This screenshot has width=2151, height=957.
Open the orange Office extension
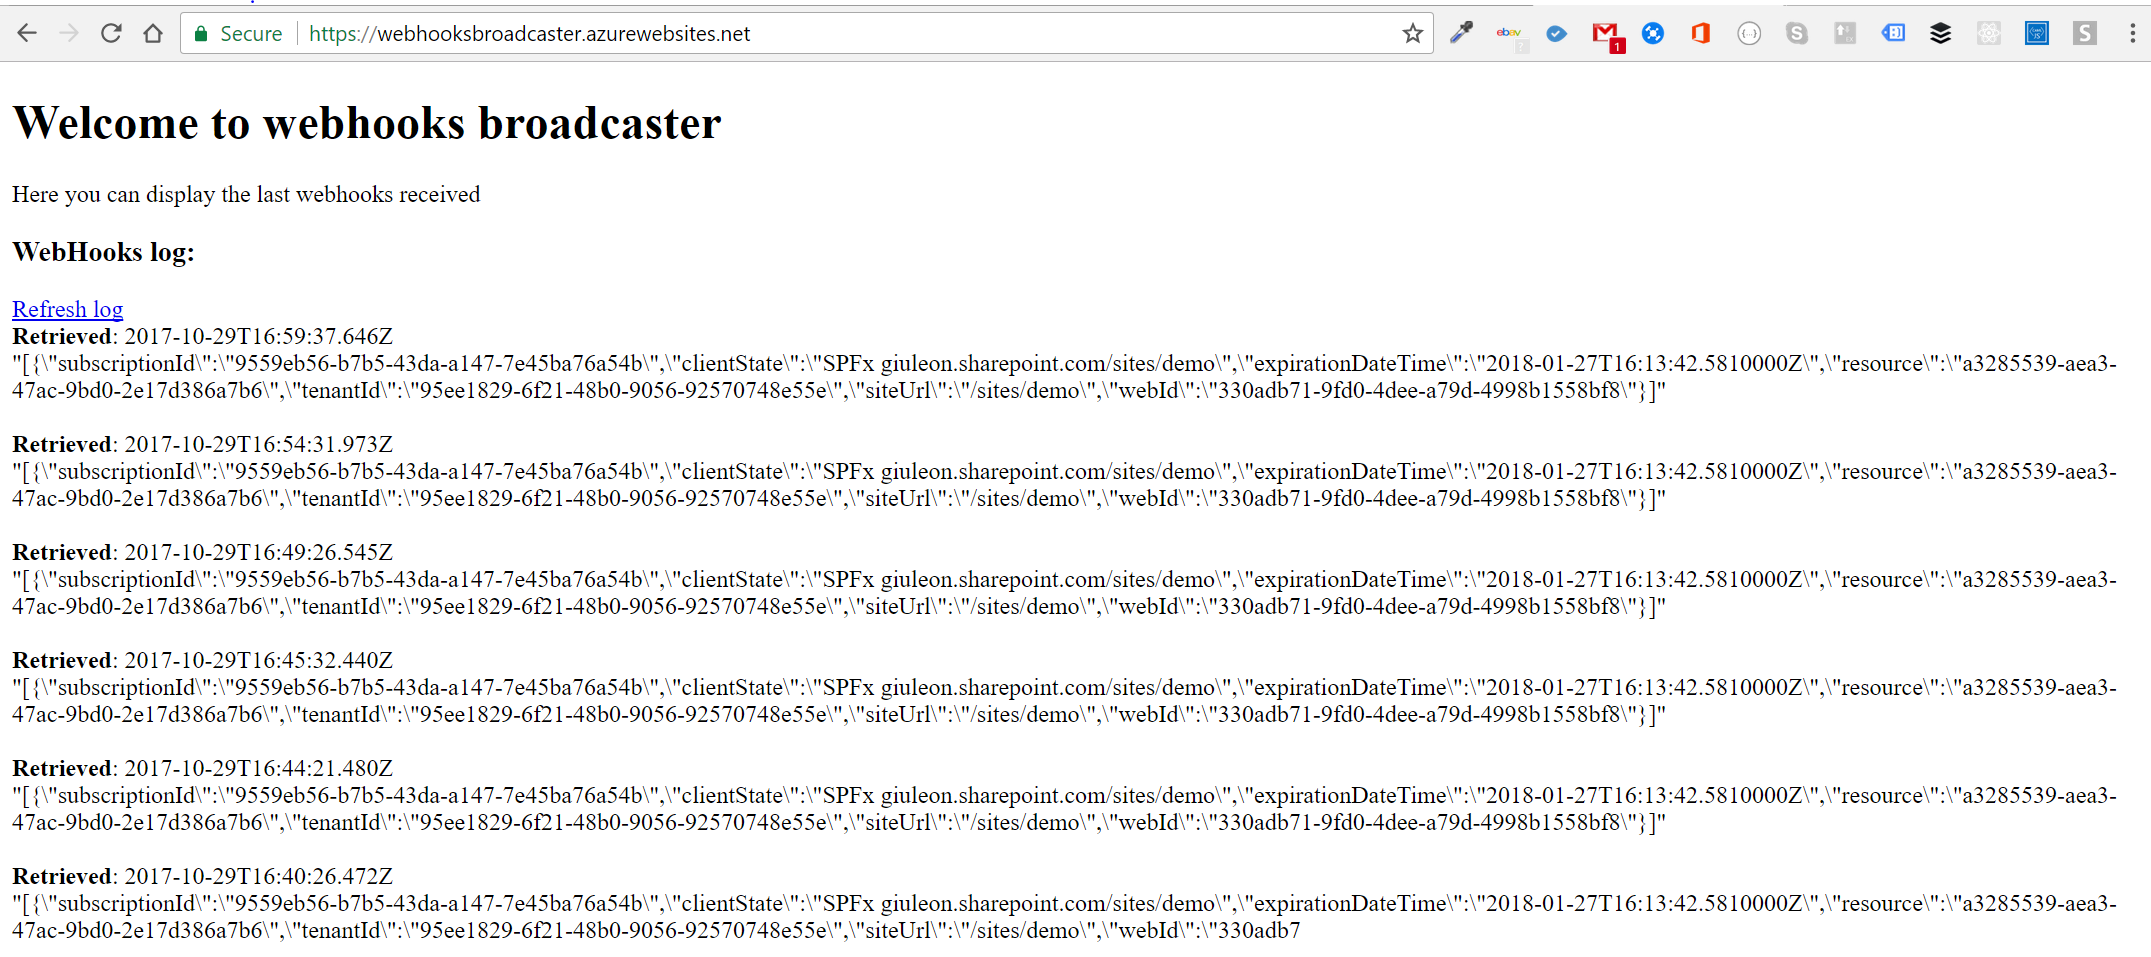[1700, 34]
